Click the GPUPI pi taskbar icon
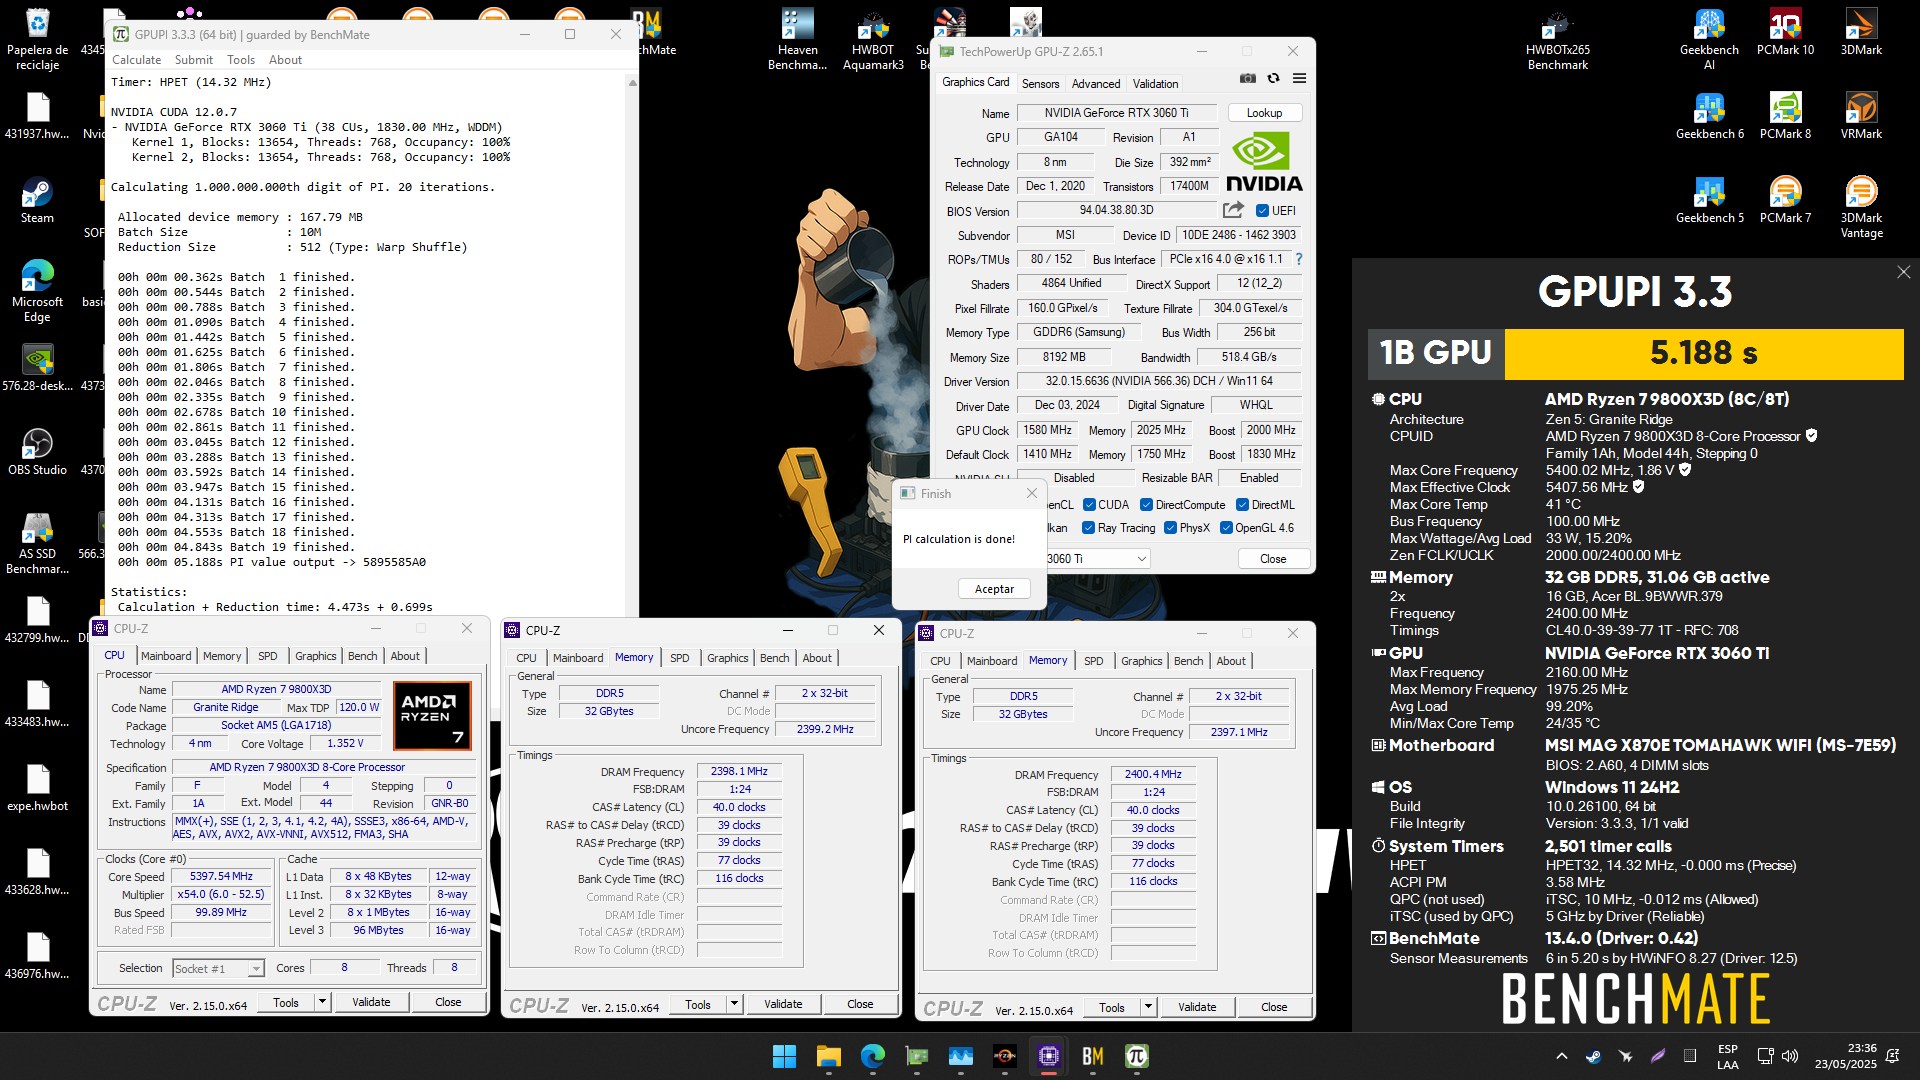 pyautogui.click(x=1136, y=1056)
